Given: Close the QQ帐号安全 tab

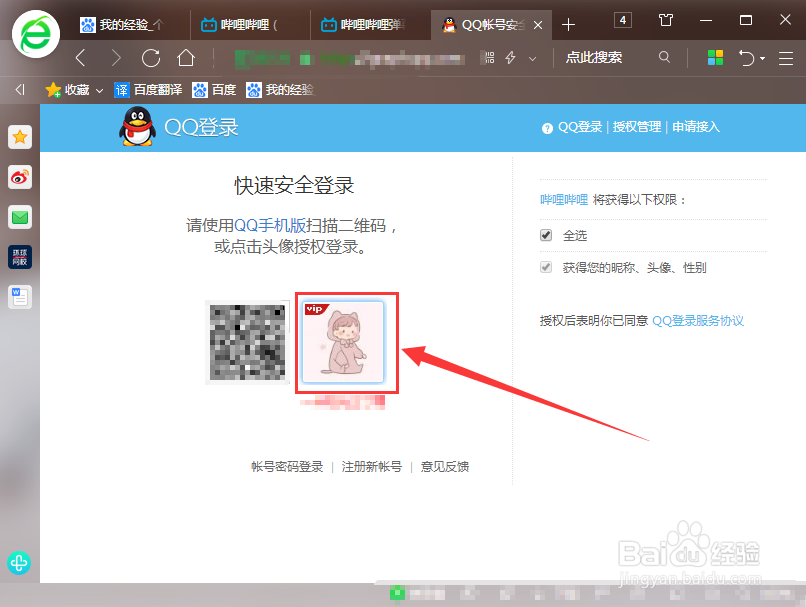Looking at the screenshot, I should coord(538,25).
